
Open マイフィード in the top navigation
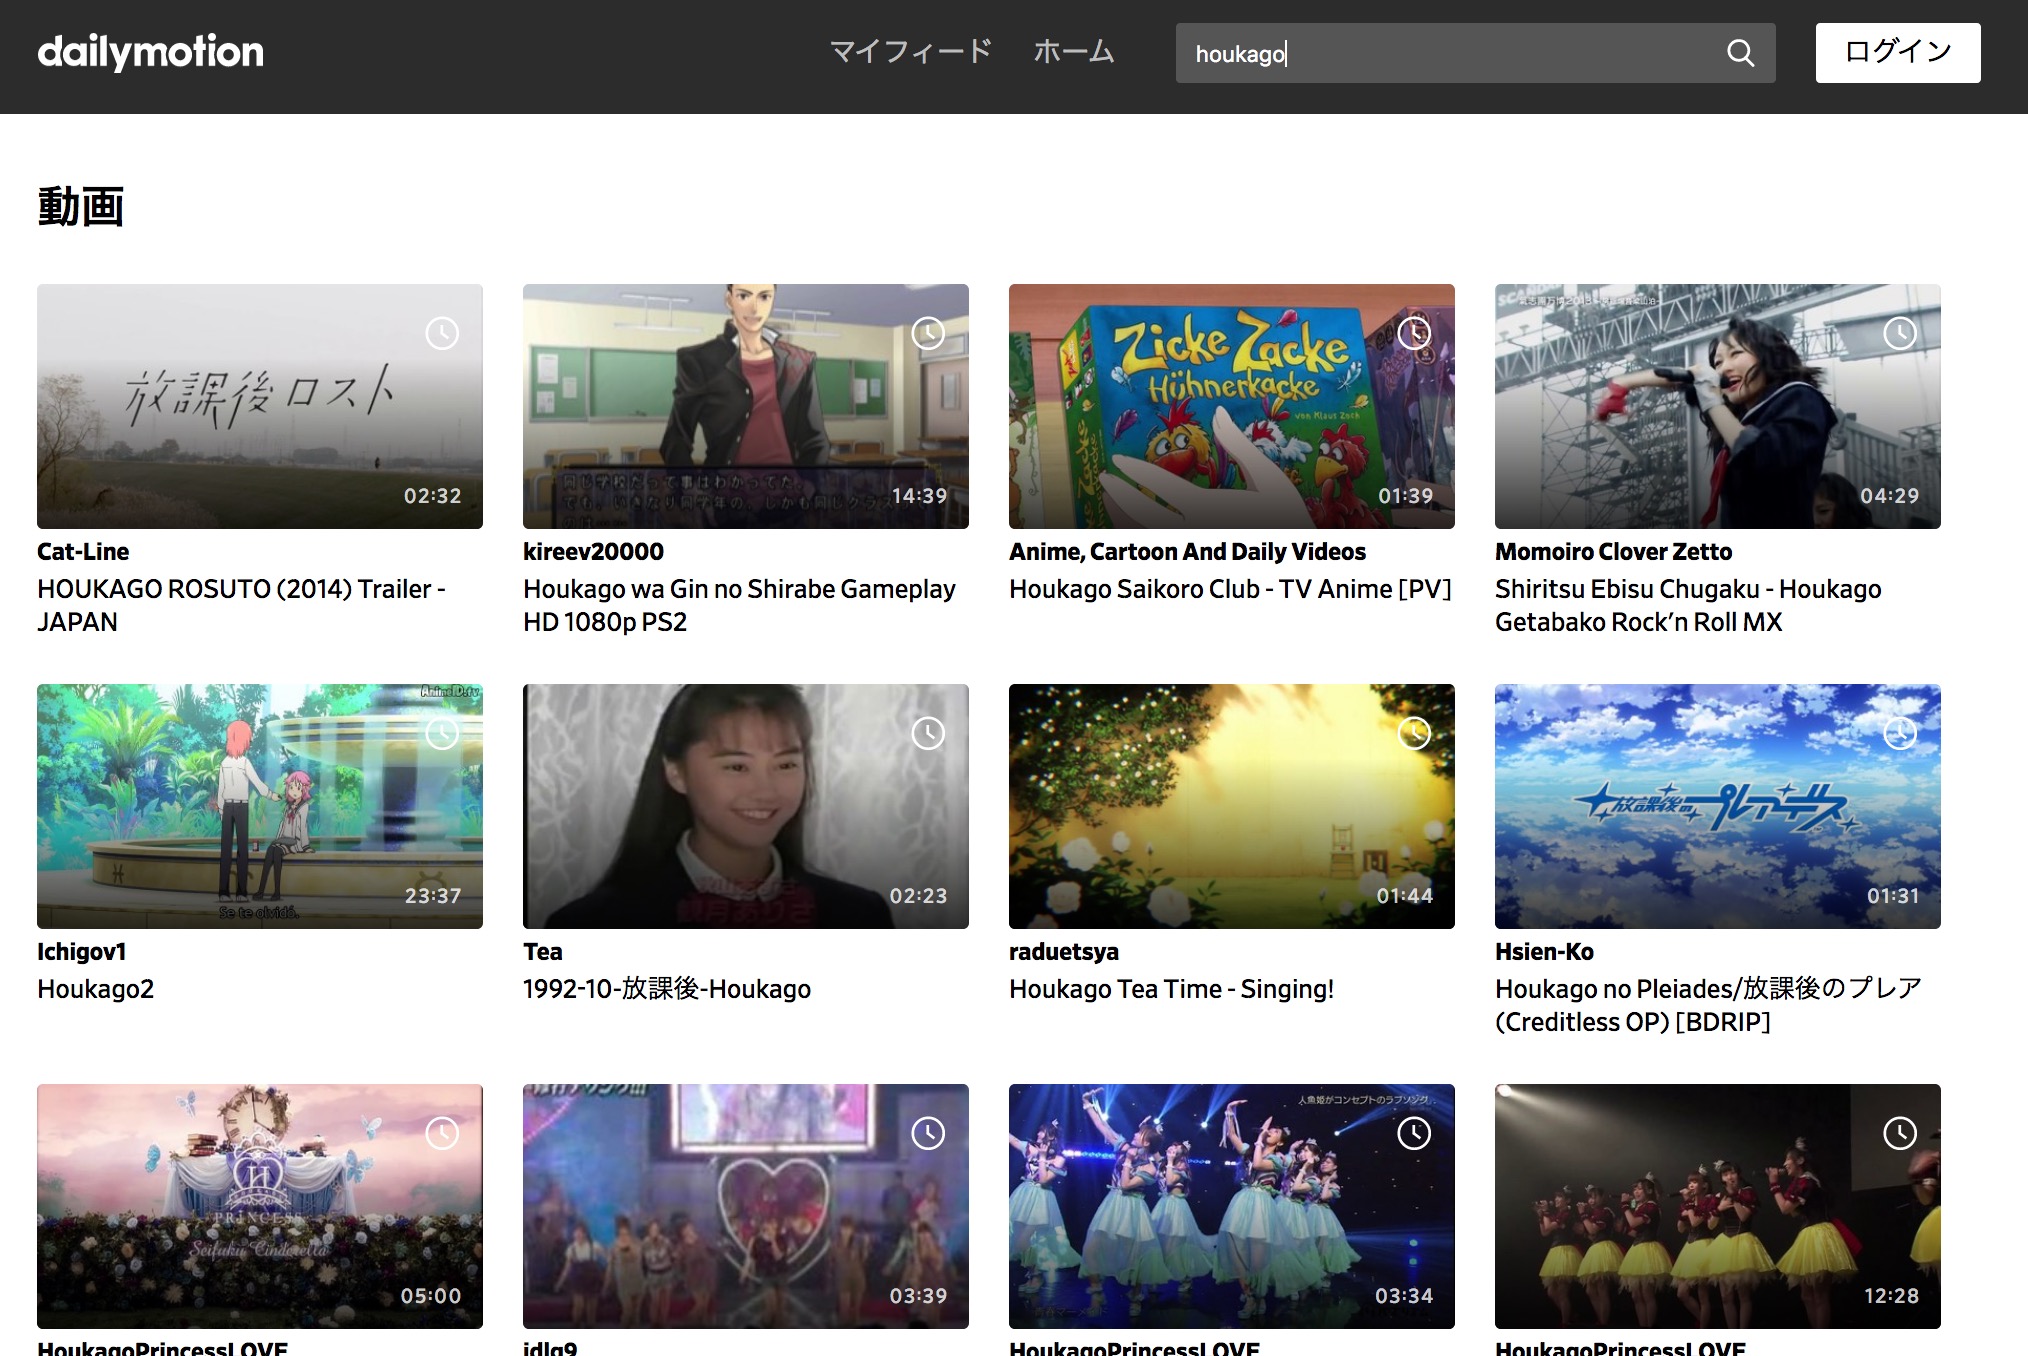point(911,51)
